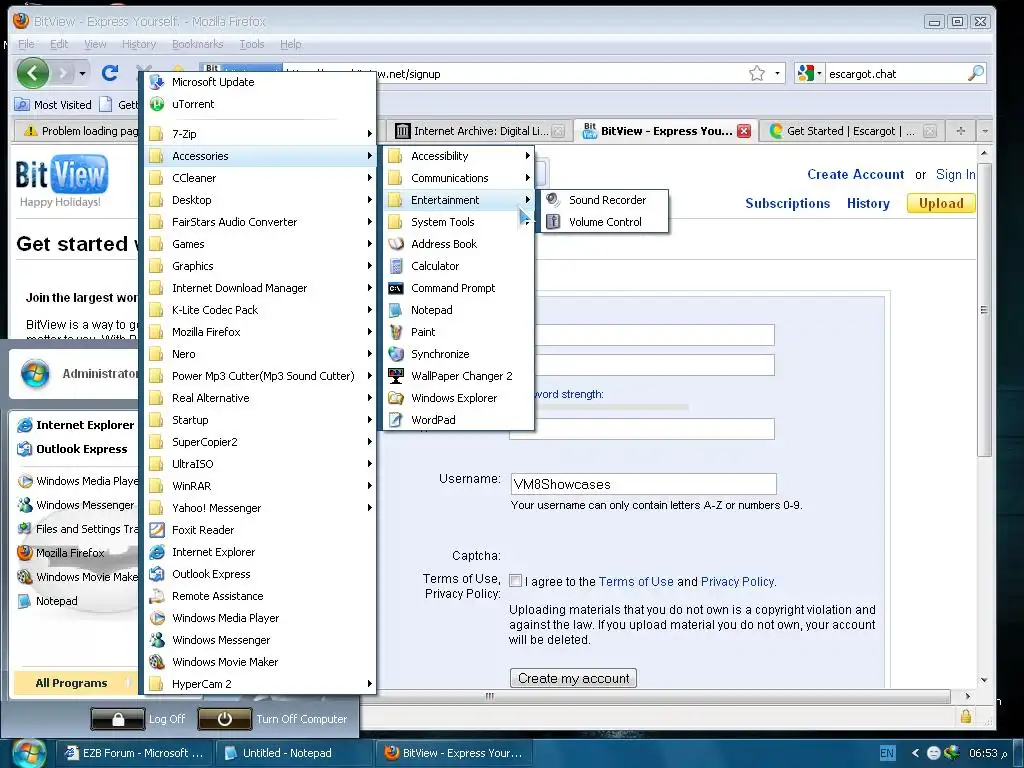Screen dimensions: 1024x768
Task: Open the Terms of Use link
Action: pyautogui.click(x=635, y=581)
